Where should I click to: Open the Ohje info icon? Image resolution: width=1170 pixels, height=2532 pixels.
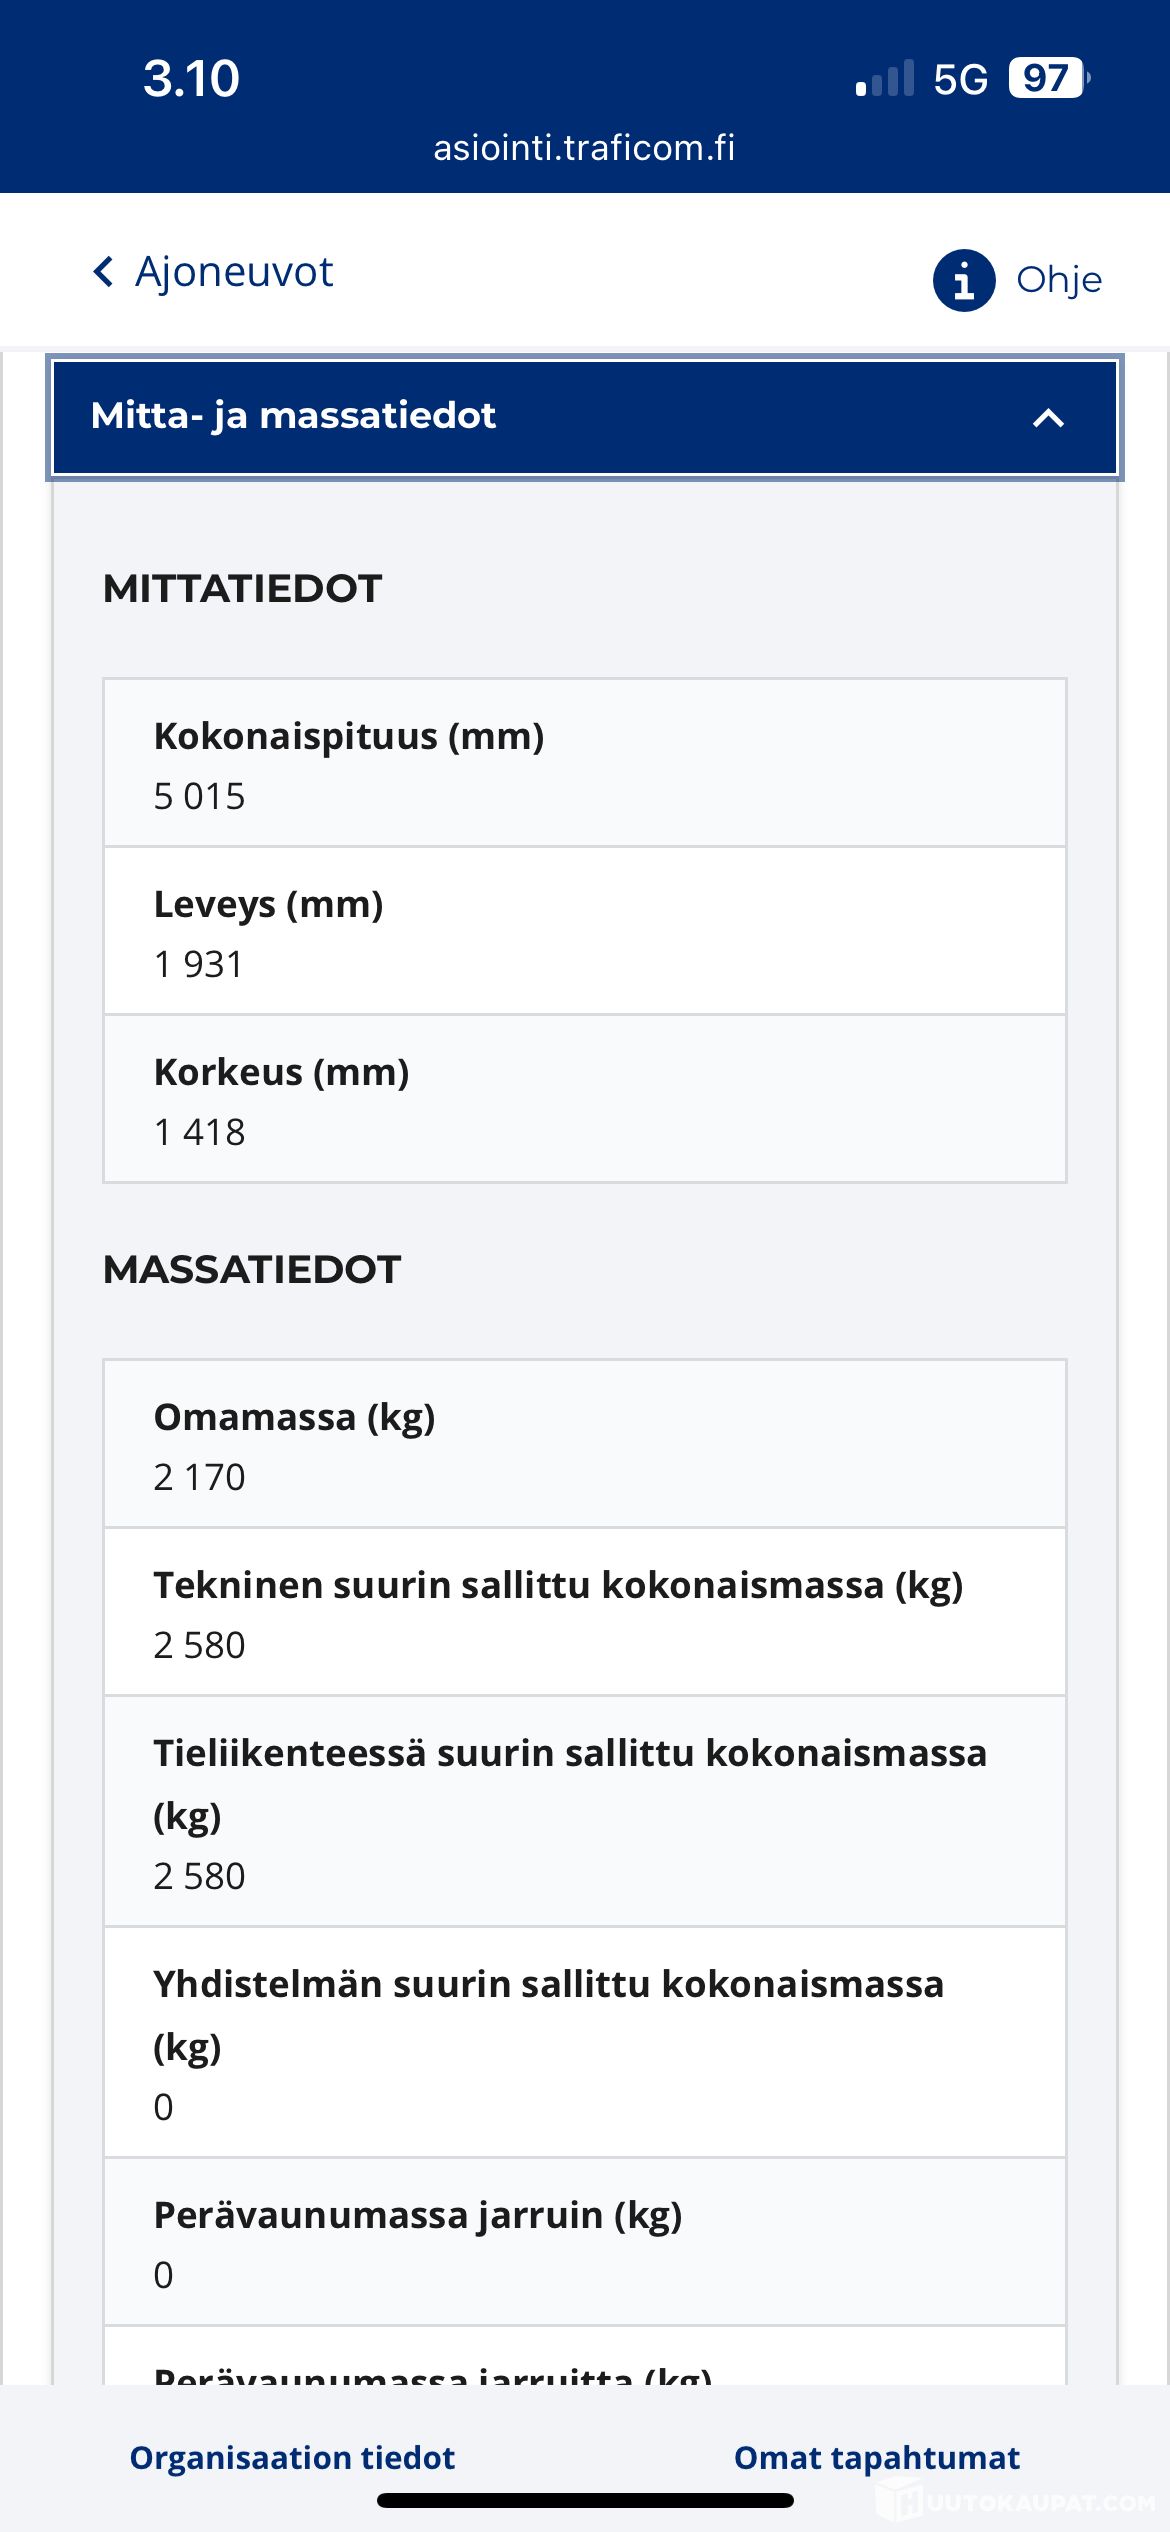pos(963,280)
